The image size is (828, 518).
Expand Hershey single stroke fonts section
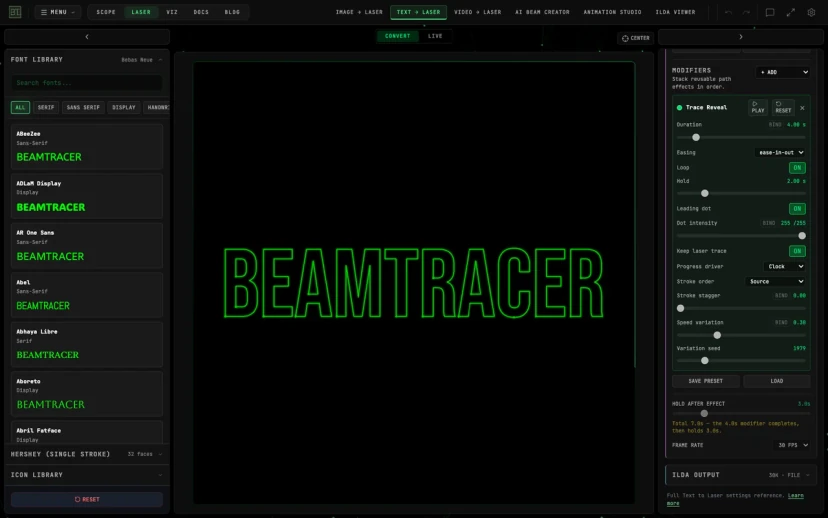[87, 454]
